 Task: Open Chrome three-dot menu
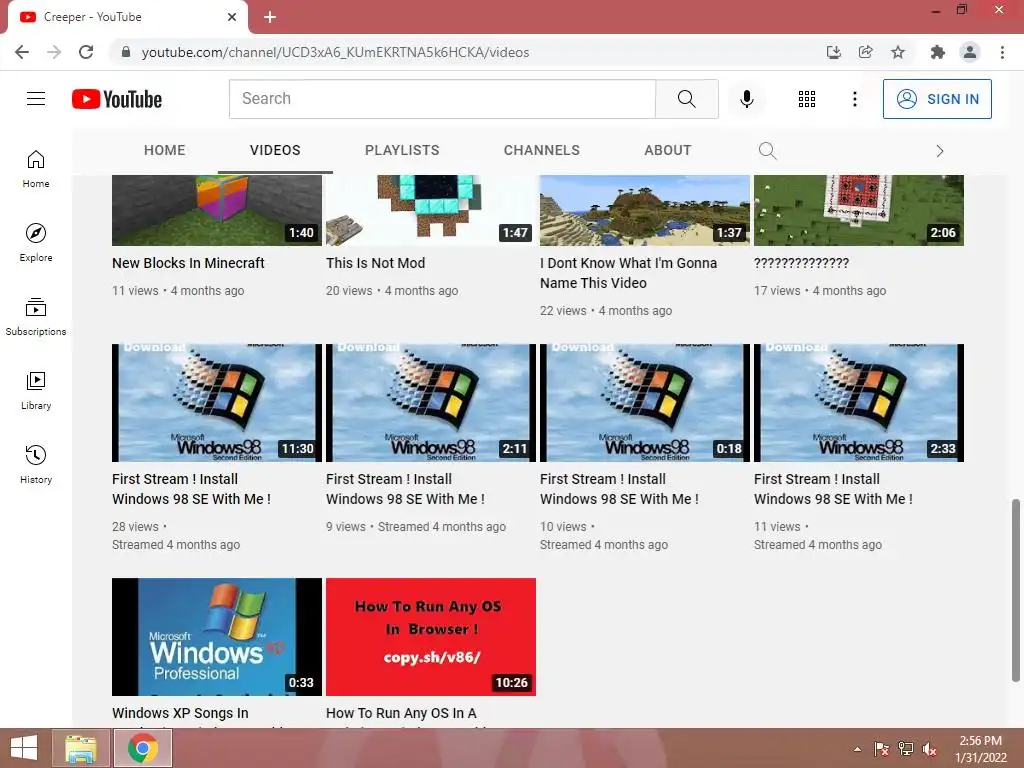1002,52
